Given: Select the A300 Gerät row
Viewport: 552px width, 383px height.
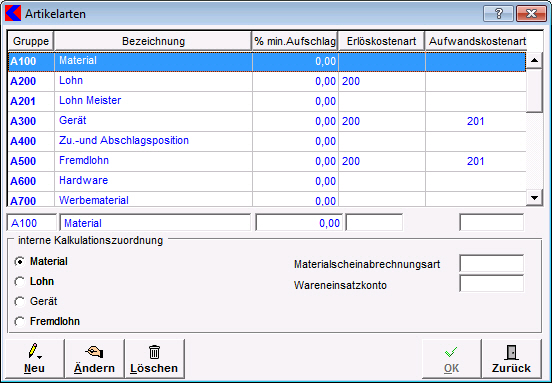Looking at the screenshot, I should click(267, 121).
